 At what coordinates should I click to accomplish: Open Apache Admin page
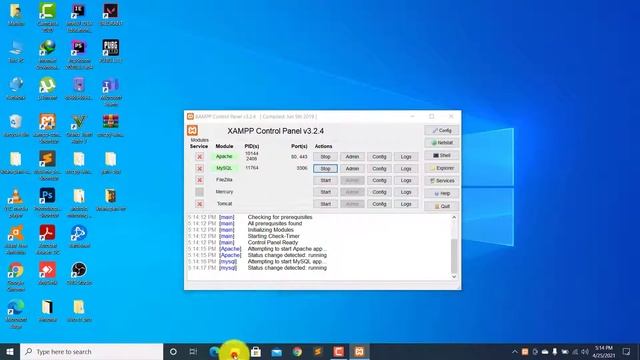pos(352,157)
